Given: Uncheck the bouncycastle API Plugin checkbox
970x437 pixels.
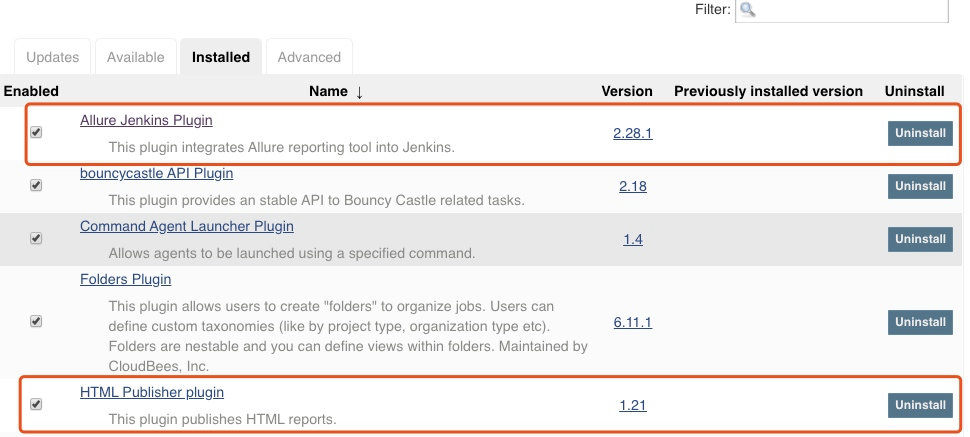Looking at the screenshot, I should coord(36,185).
